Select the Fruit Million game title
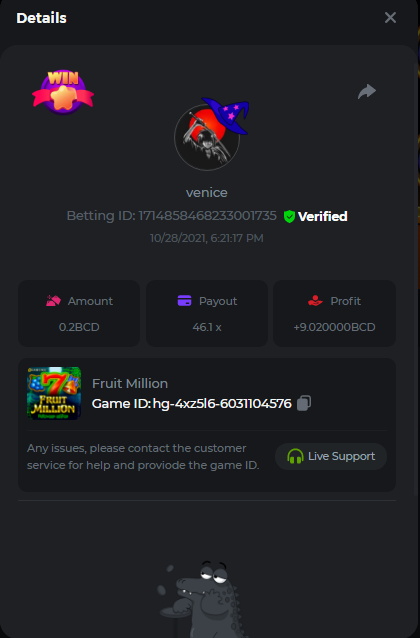The width and height of the screenshot is (420, 638). (x=130, y=383)
